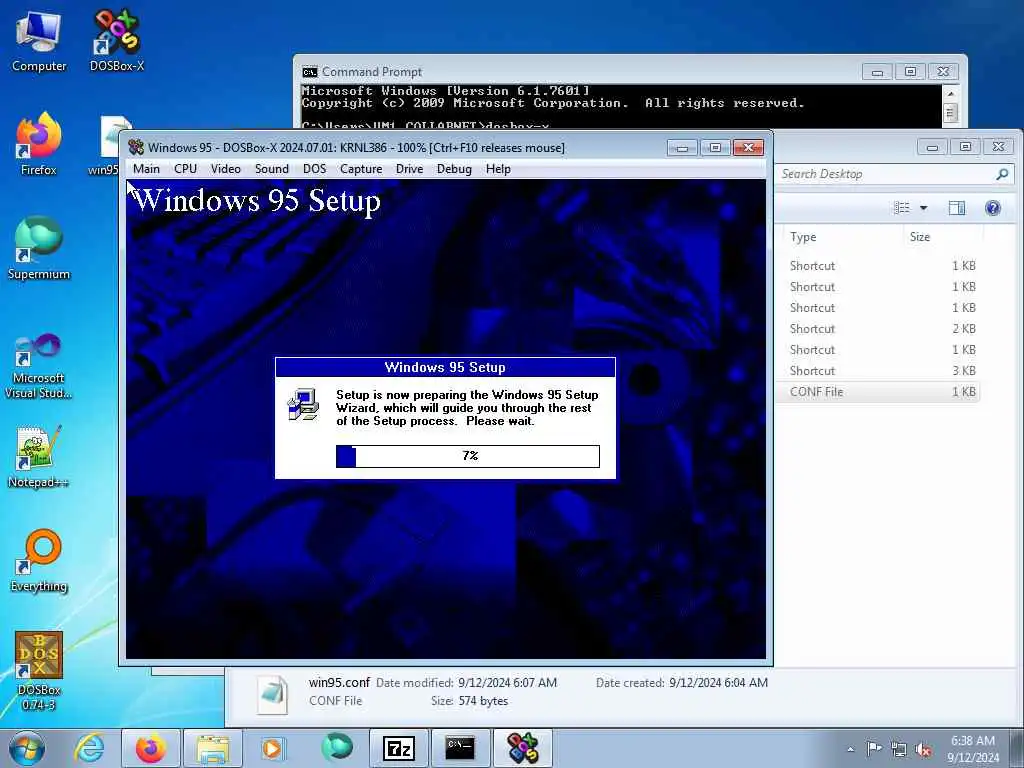1024x768 pixels.
Task: Open the taskbar clock showing 6:38 AM
Action: 973,749
